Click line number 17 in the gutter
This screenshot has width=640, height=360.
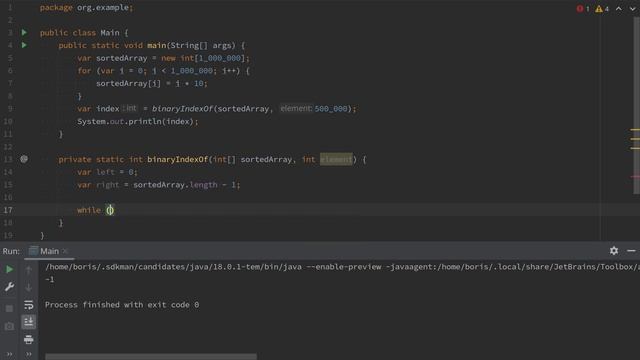(x=8, y=210)
